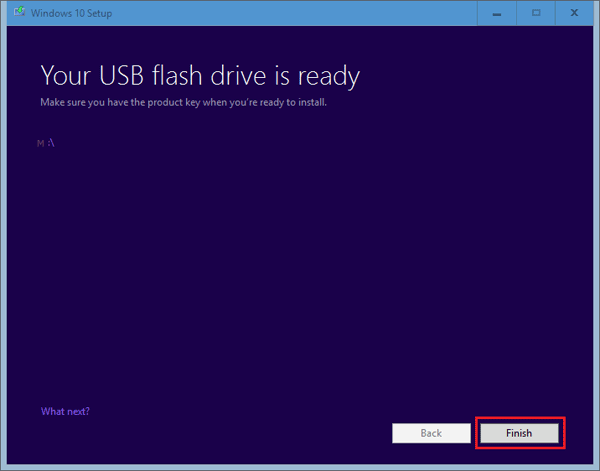This screenshot has width=600, height=471.
Task: Select the 'Your USB flash drive is ready' heading
Action: click(x=200, y=75)
